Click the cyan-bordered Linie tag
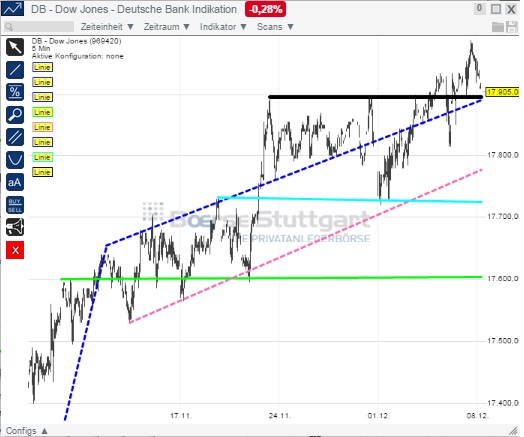This screenshot has height=437, width=524. [x=42, y=157]
